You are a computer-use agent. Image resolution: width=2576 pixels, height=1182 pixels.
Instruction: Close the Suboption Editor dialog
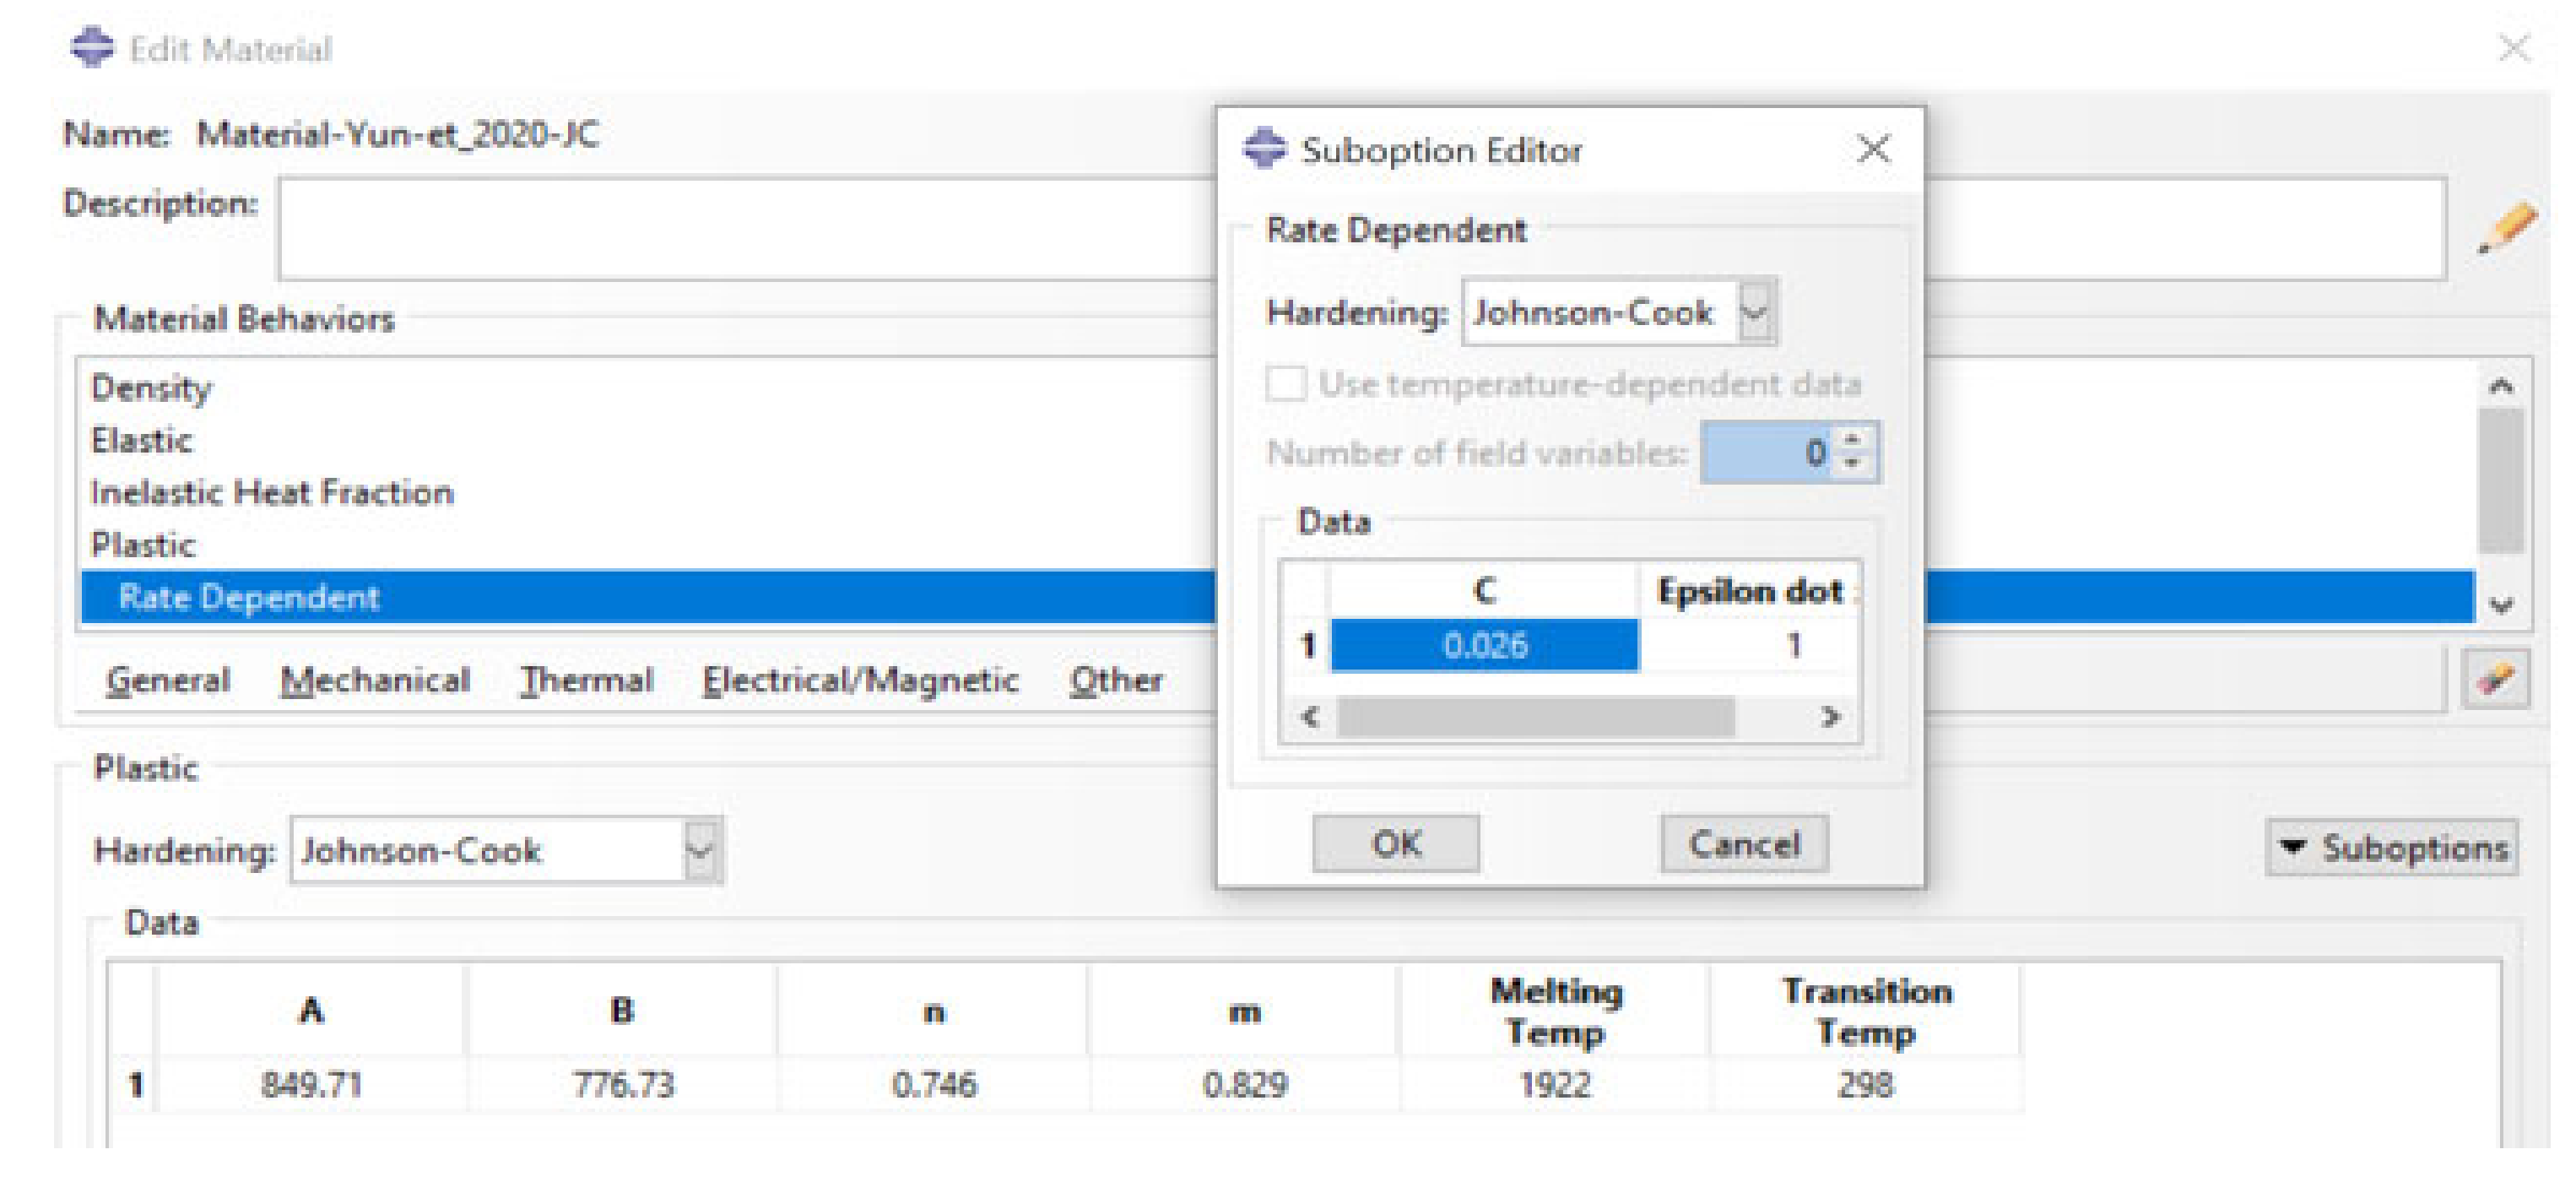[1873, 150]
